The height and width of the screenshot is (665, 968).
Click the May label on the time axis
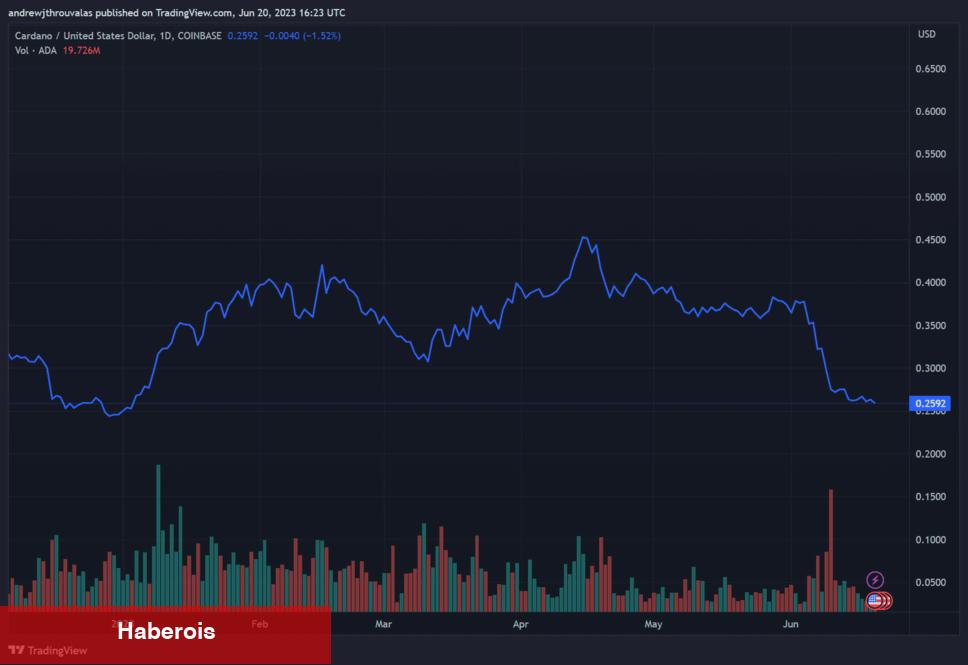[653, 624]
